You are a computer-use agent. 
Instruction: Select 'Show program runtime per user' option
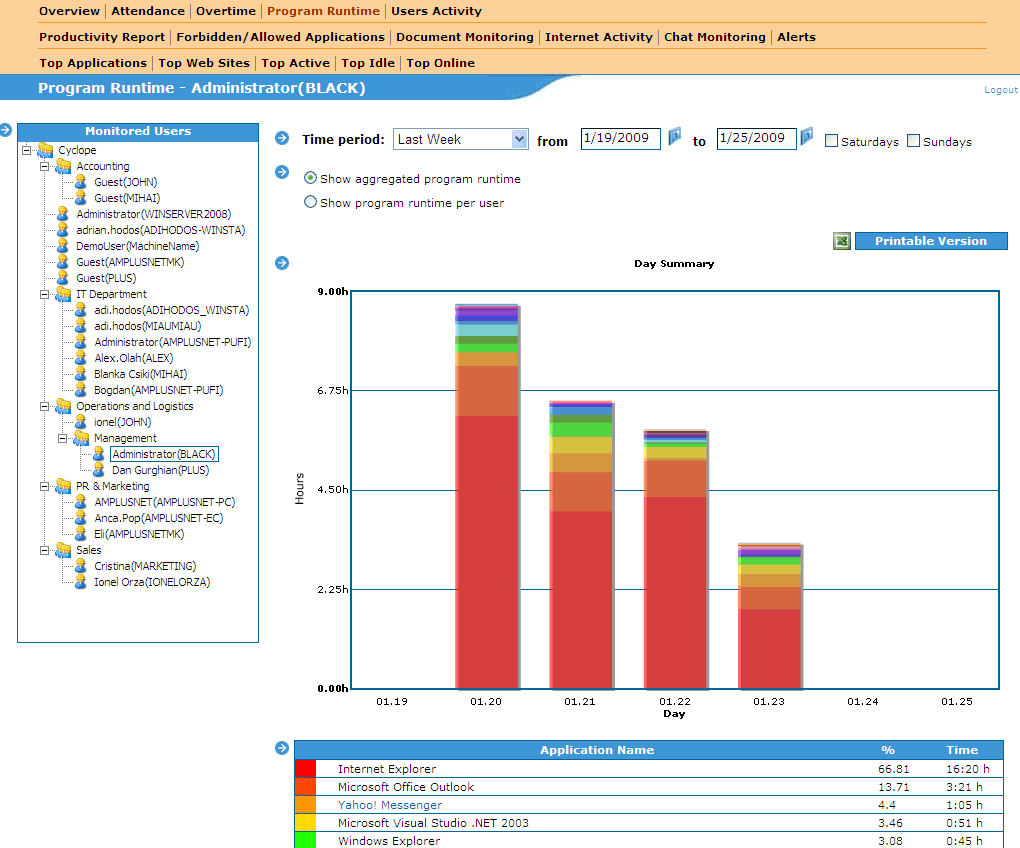311,202
